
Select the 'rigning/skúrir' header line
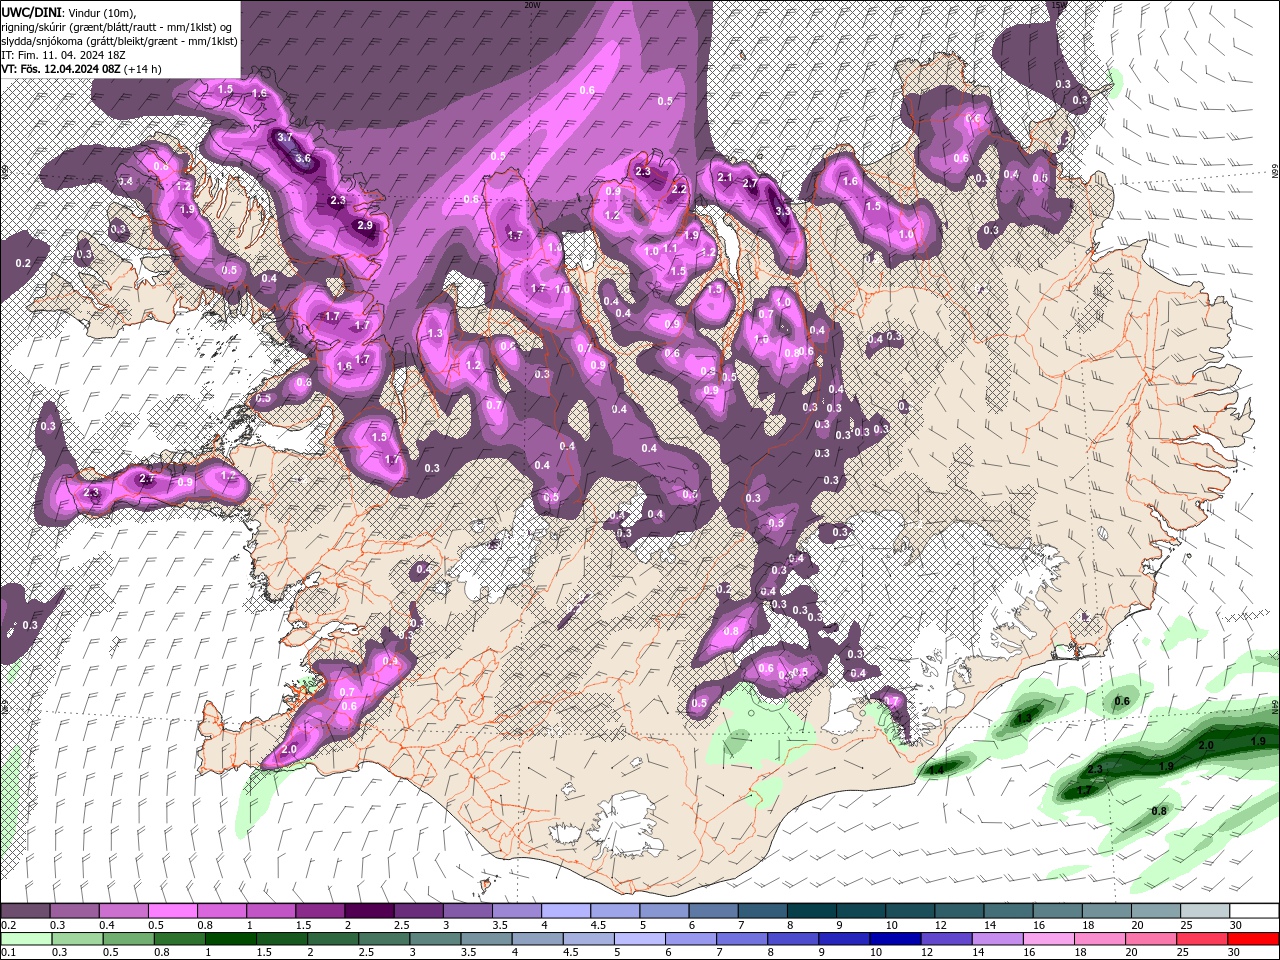pyautogui.click(x=118, y=26)
